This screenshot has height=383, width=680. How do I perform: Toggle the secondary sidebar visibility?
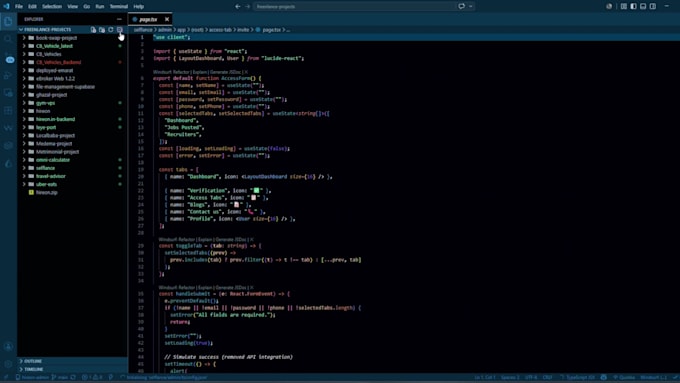pyautogui.click(x=653, y=7)
